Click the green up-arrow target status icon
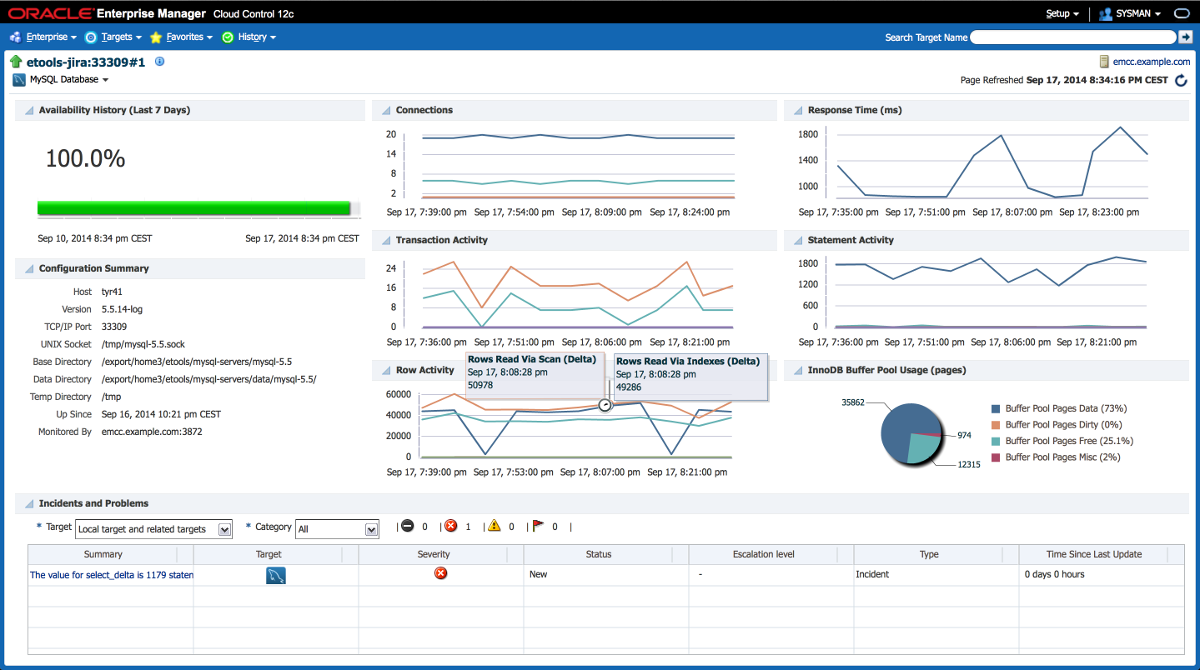The image size is (1200, 670). tap(16, 62)
